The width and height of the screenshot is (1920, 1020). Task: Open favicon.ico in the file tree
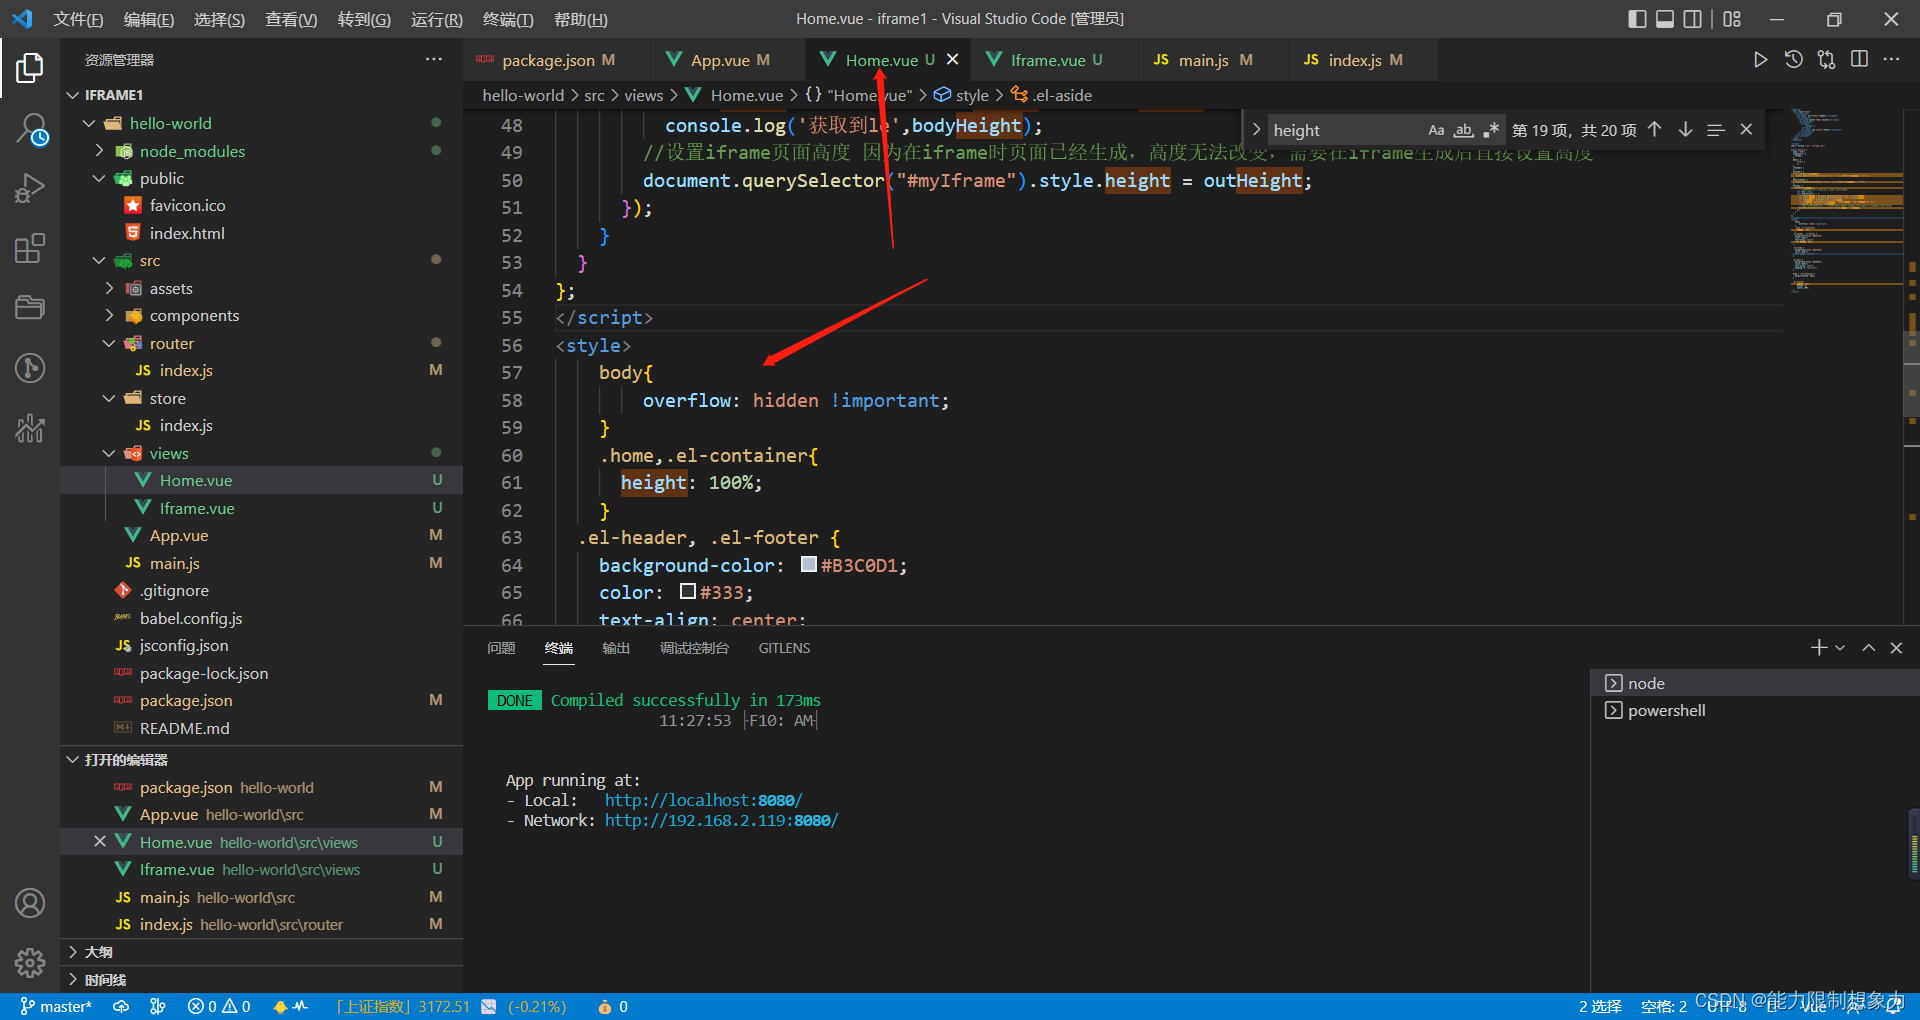187,206
